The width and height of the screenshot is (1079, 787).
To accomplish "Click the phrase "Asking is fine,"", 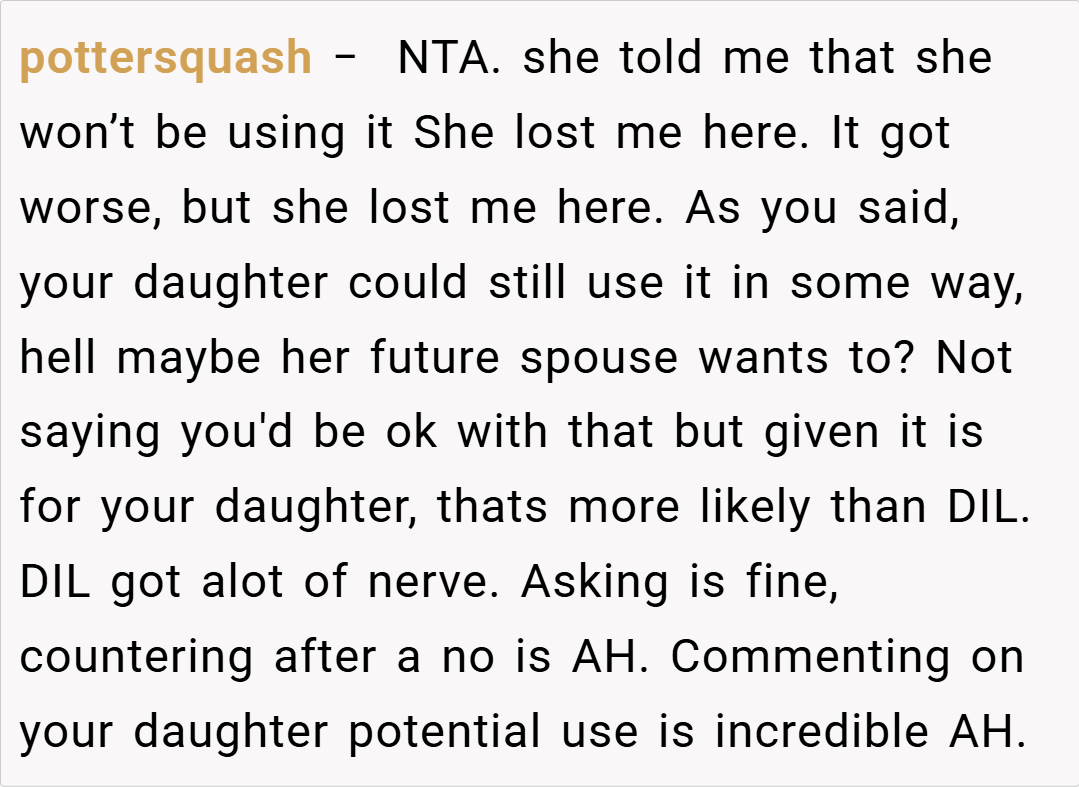I will coord(679,583).
